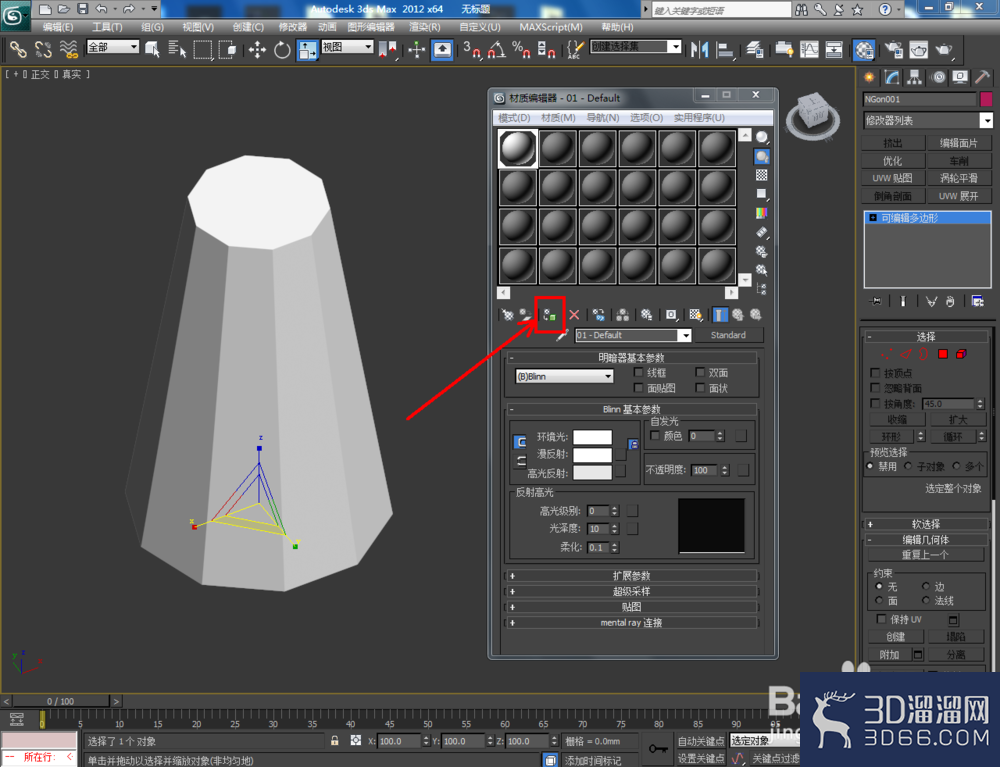Toggle the Percent Snap tool
The height and width of the screenshot is (767, 1000).
pos(521,49)
